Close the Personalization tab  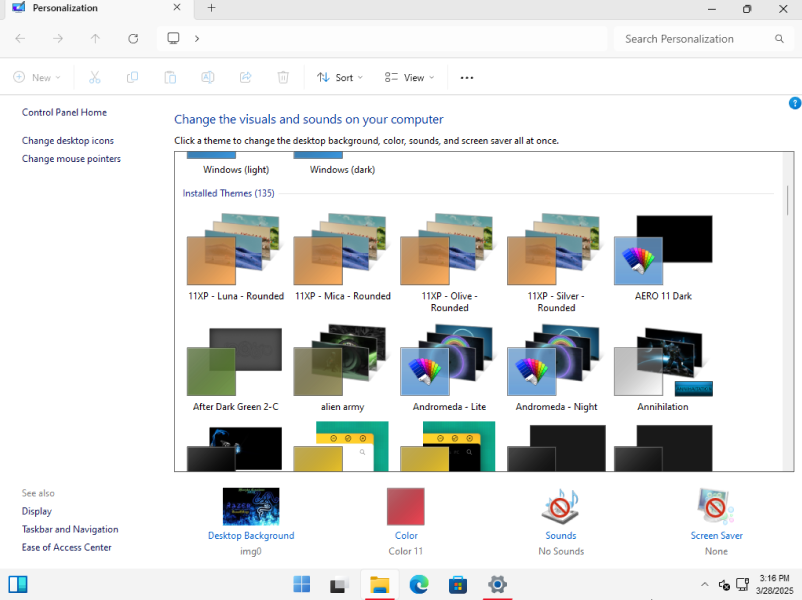pos(176,7)
